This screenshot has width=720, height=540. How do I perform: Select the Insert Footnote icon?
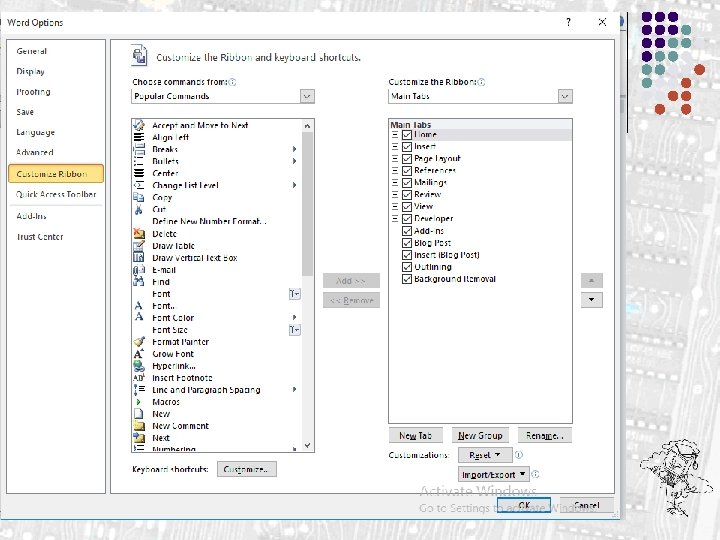tap(139, 377)
